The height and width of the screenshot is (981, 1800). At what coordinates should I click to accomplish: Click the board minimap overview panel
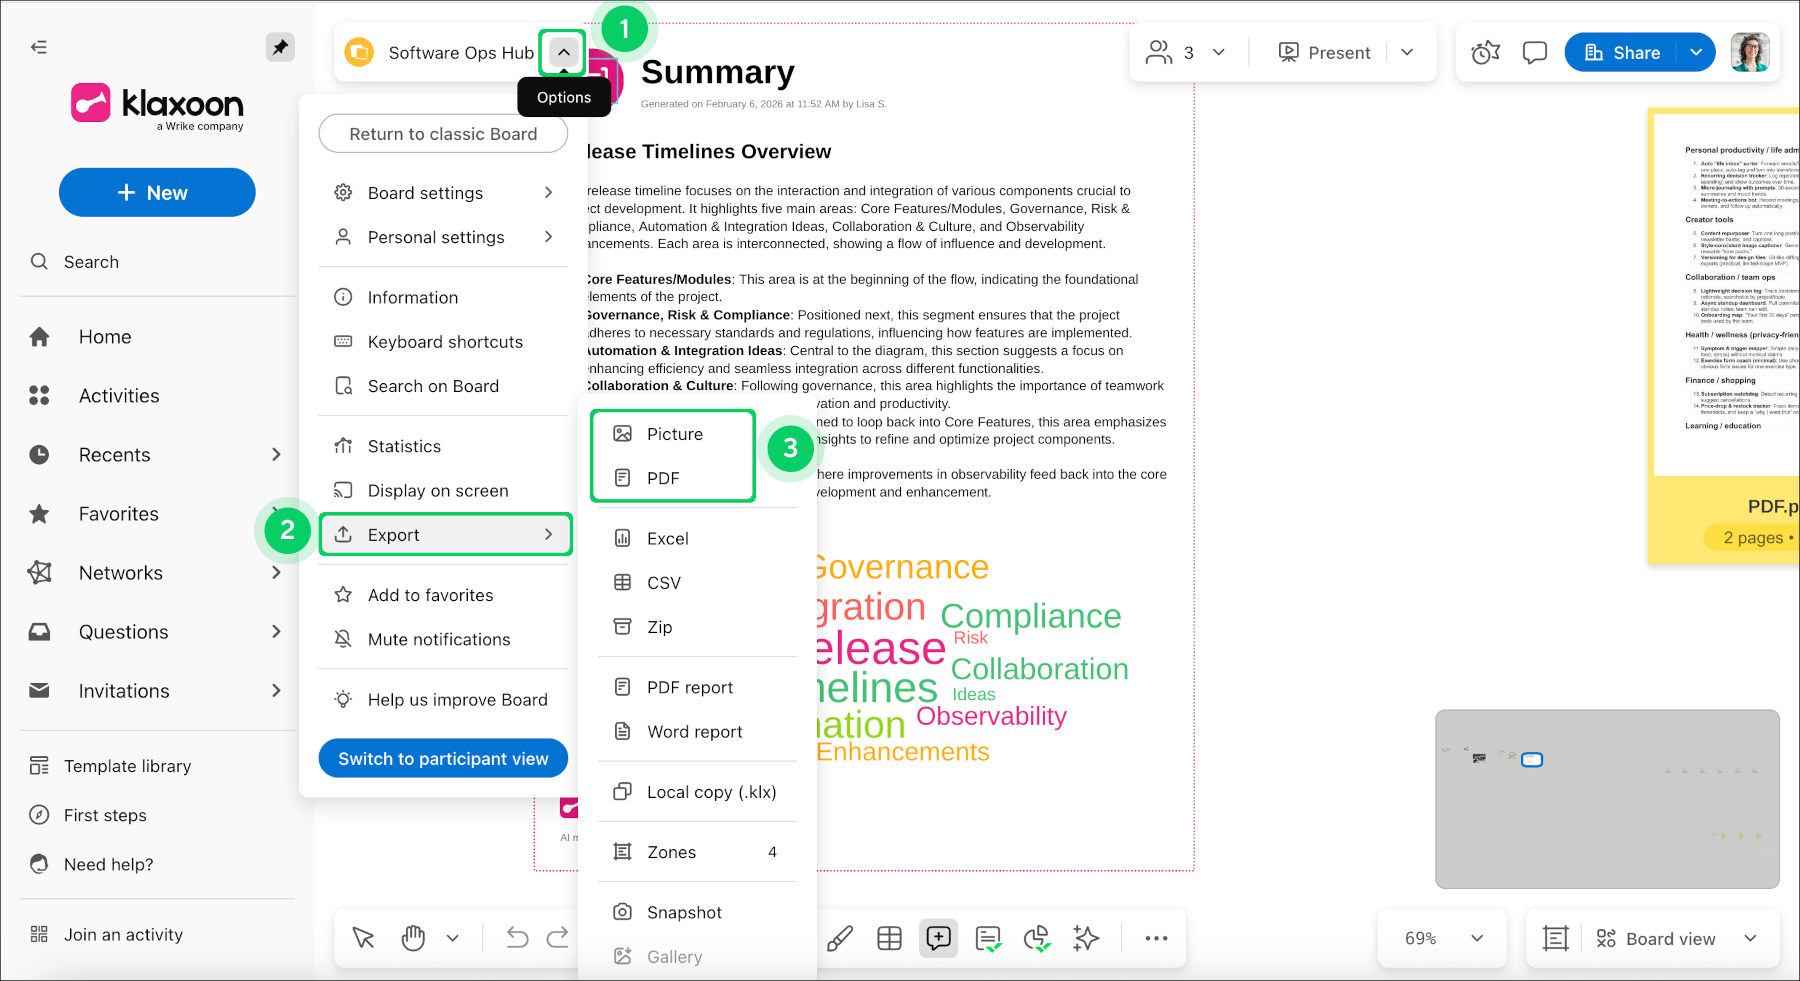(1606, 799)
